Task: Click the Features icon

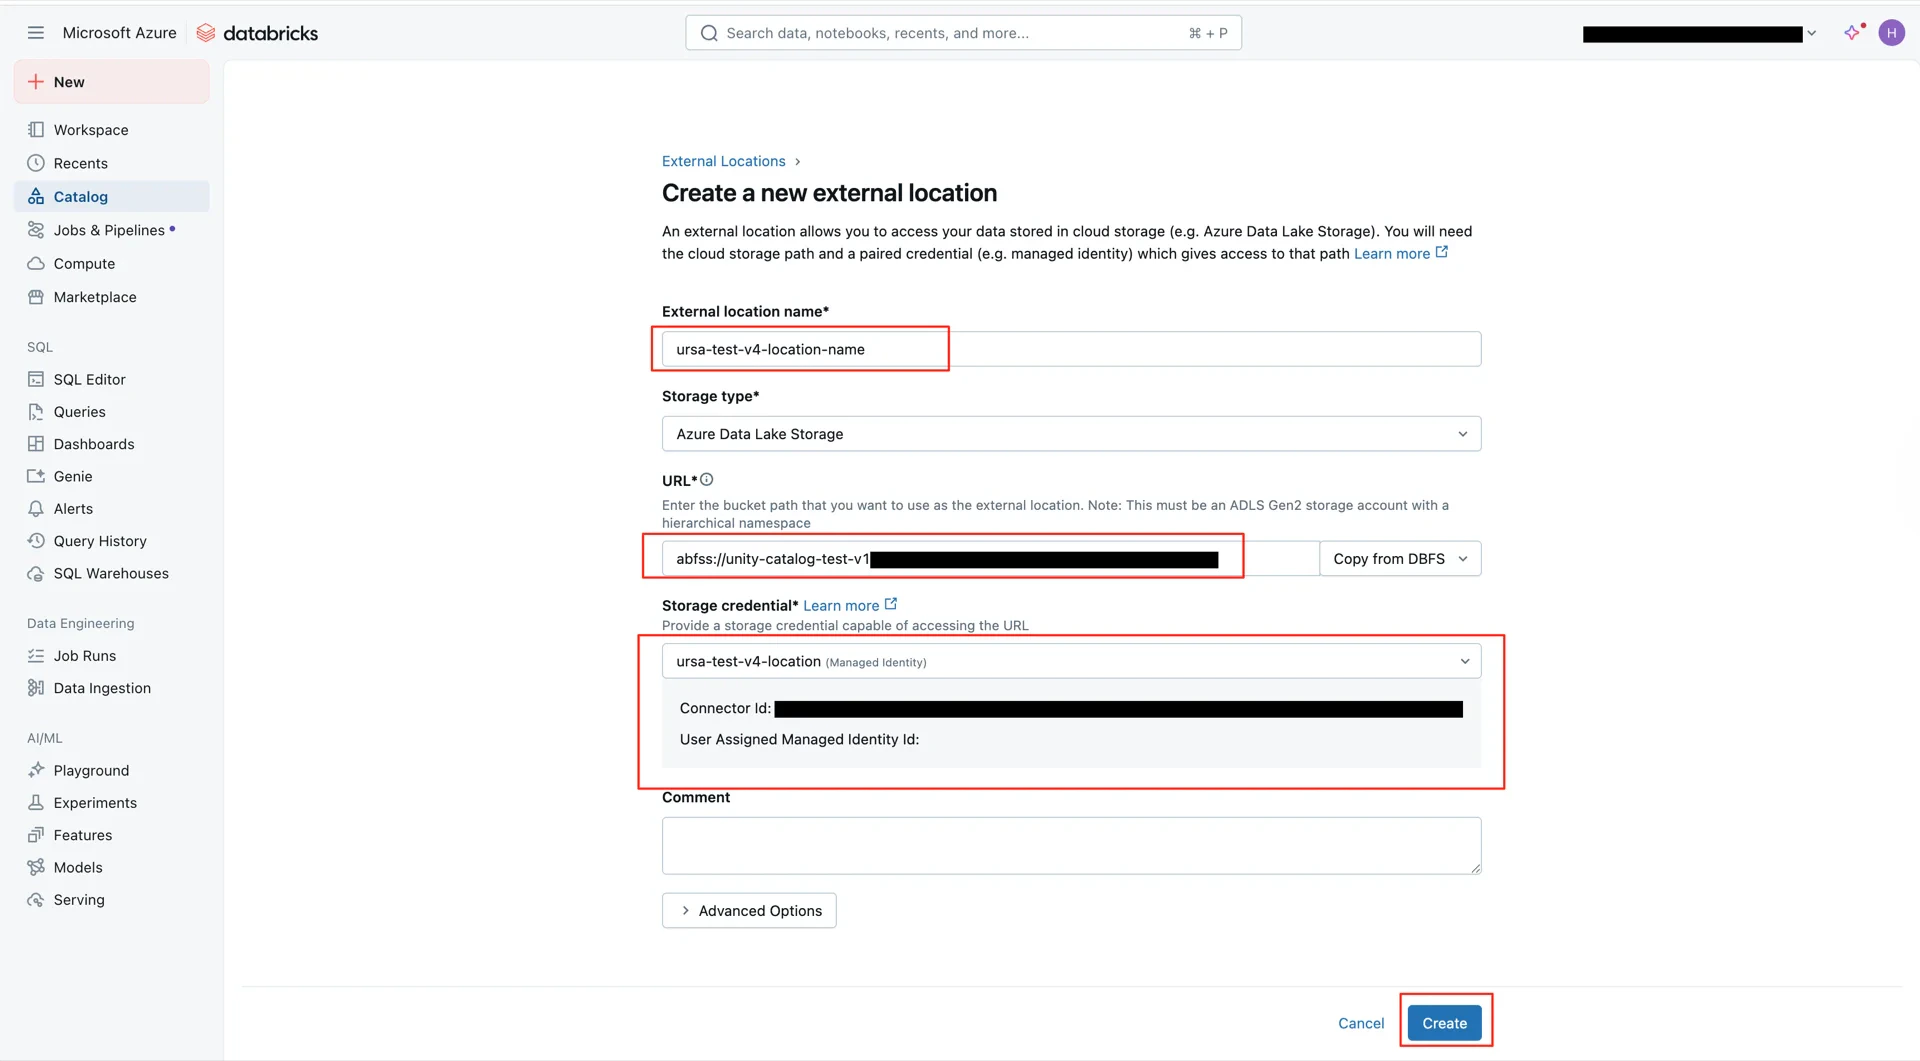Action: click(36, 835)
